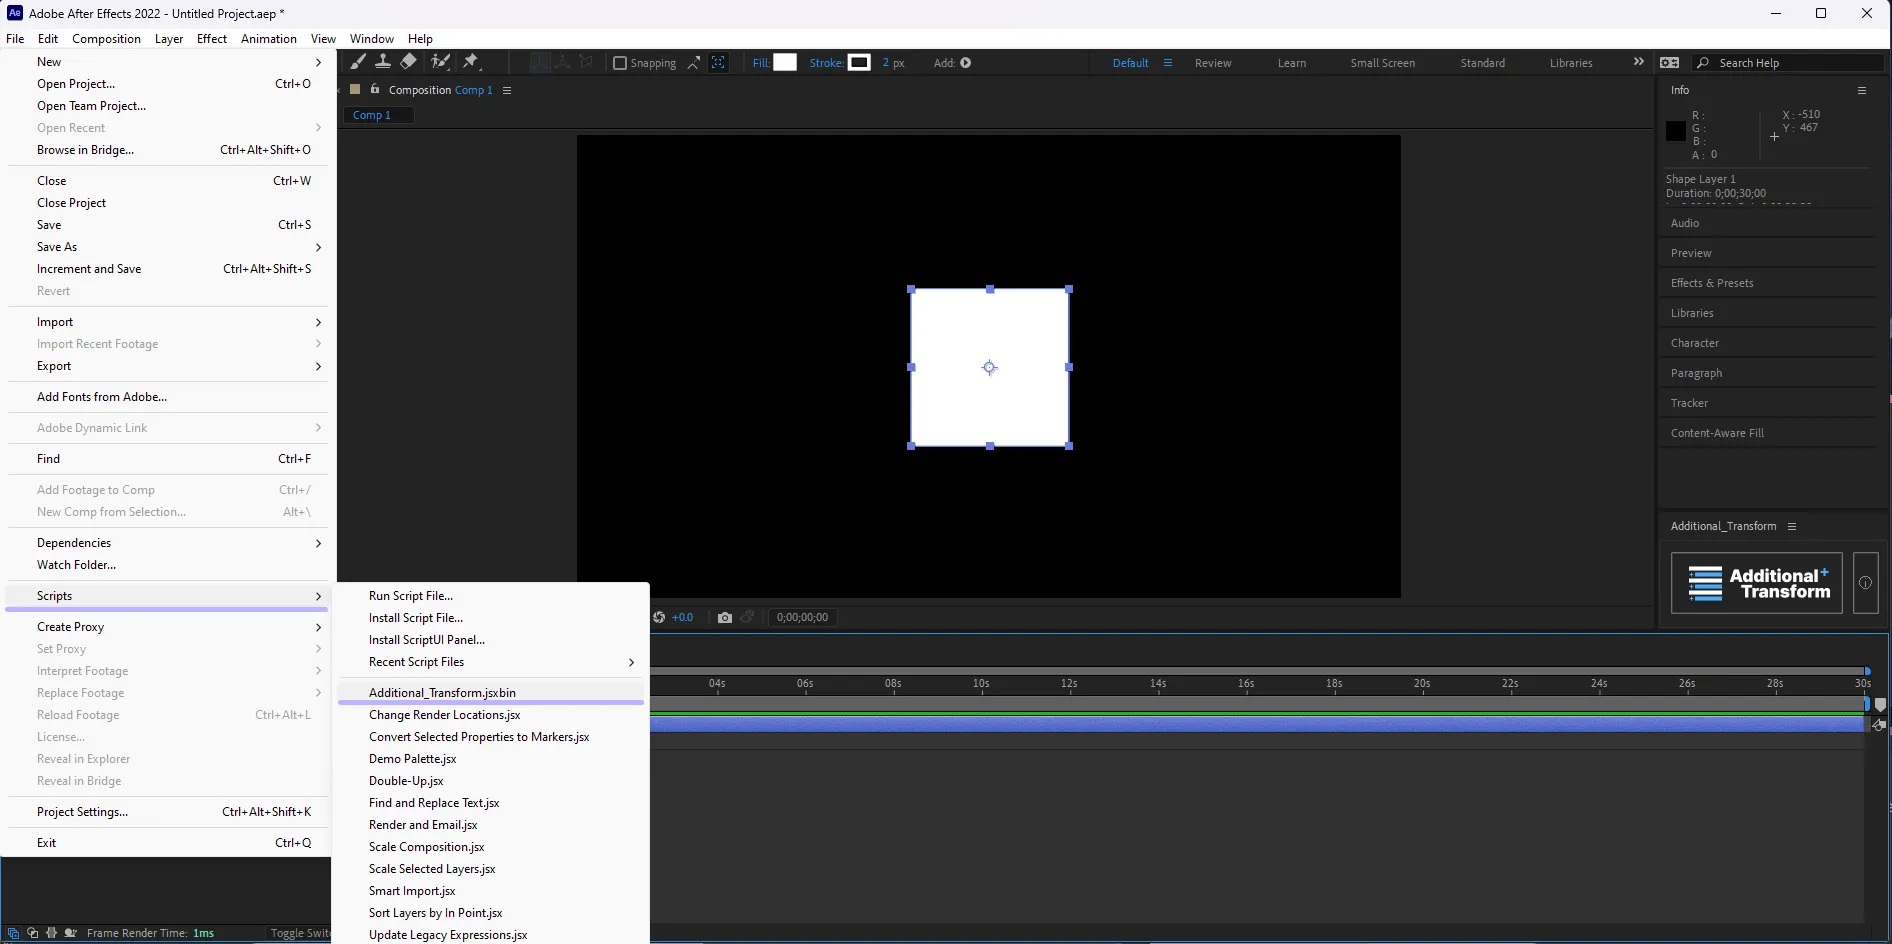
Task: Switch to the Review workspace
Action: pos(1213,63)
